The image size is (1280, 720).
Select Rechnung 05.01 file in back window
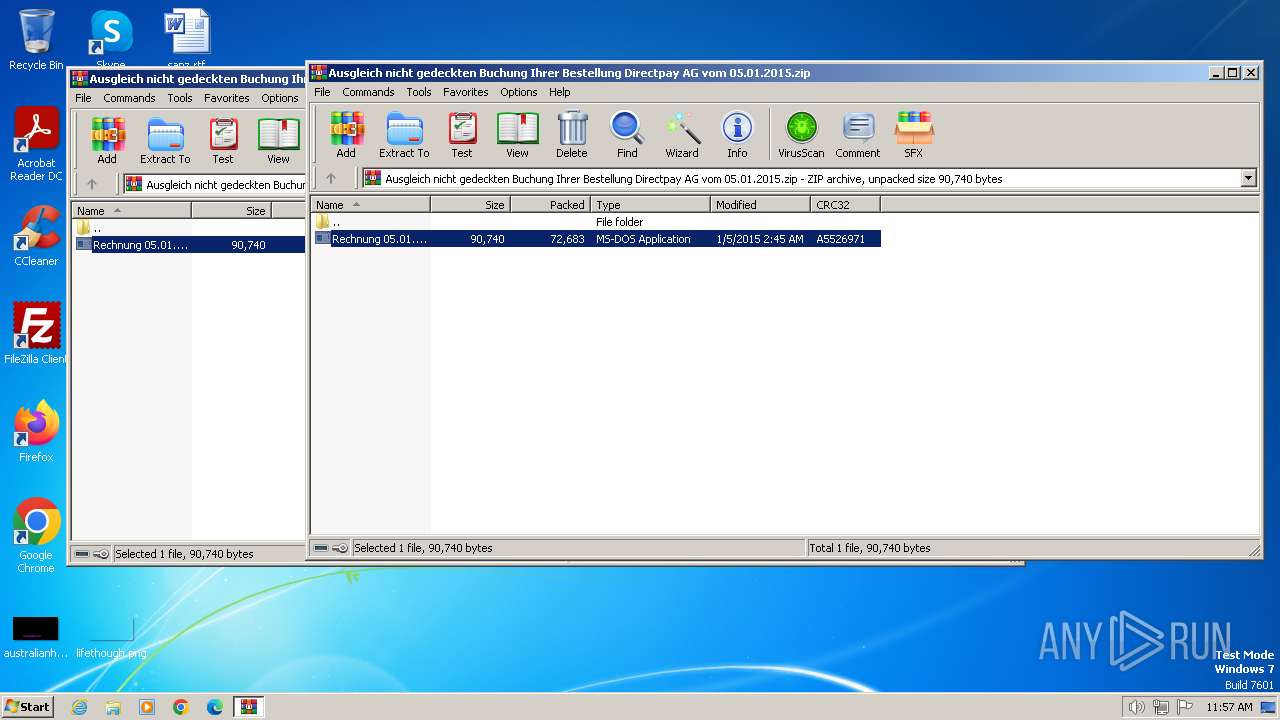[x=189, y=245]
